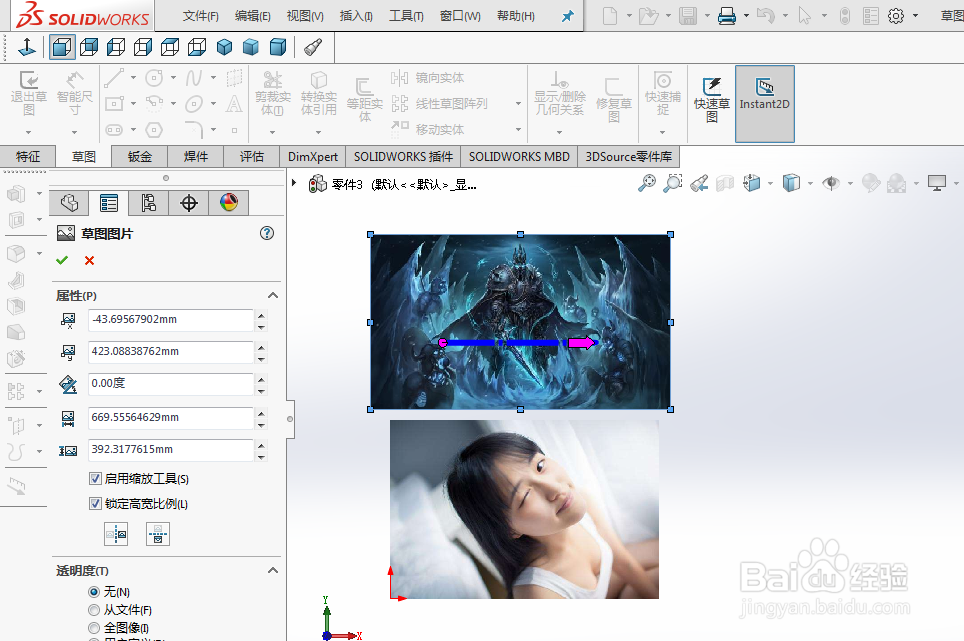The image size is (964, 641).
Task: Open DimXpertManager crosshair tab
Action: (189, 203)
